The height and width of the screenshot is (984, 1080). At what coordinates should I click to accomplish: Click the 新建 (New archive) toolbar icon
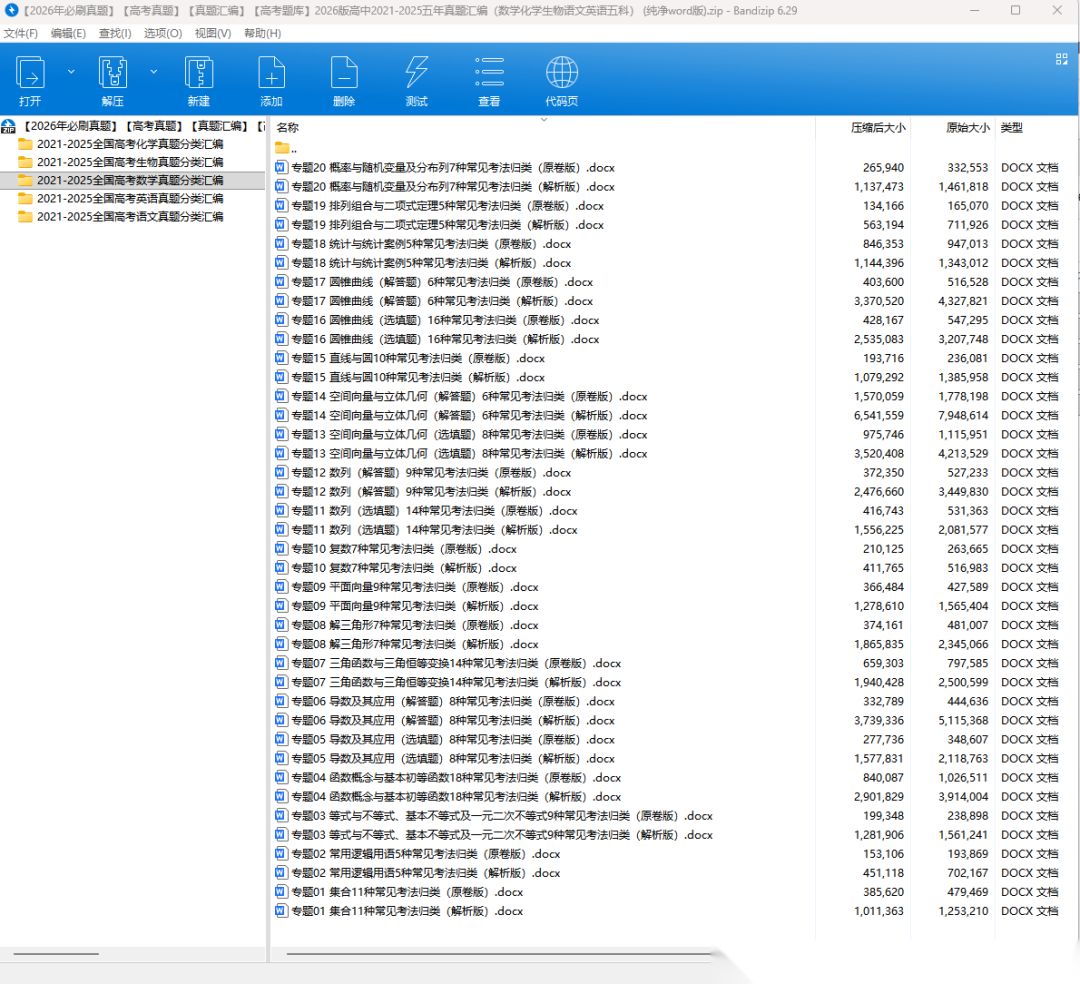coord(199,74)
